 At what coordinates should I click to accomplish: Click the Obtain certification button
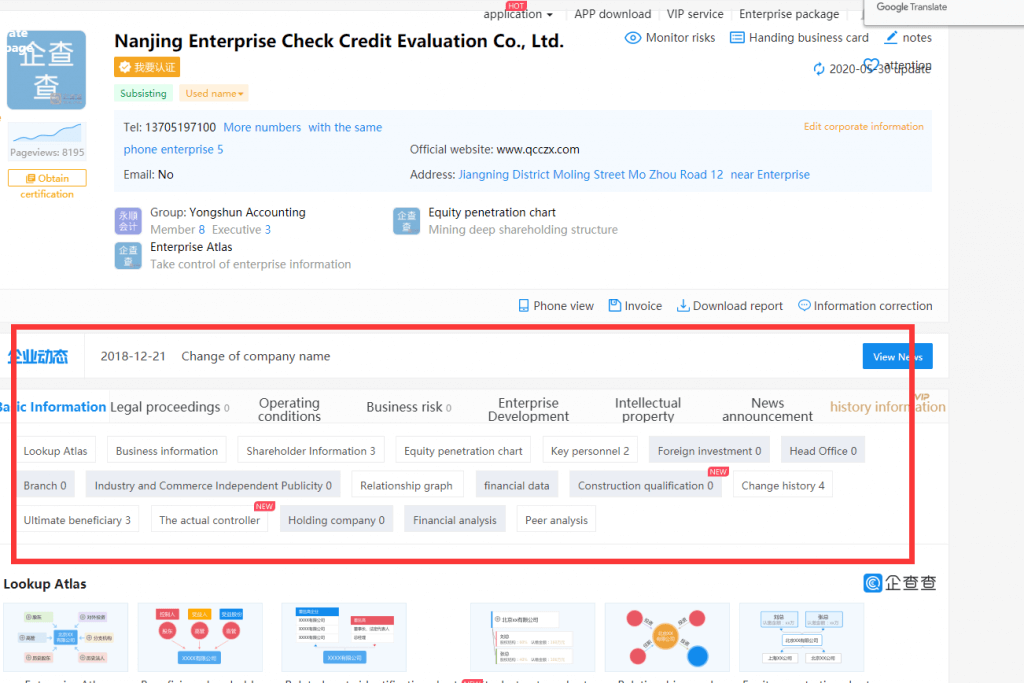[47, 178]
